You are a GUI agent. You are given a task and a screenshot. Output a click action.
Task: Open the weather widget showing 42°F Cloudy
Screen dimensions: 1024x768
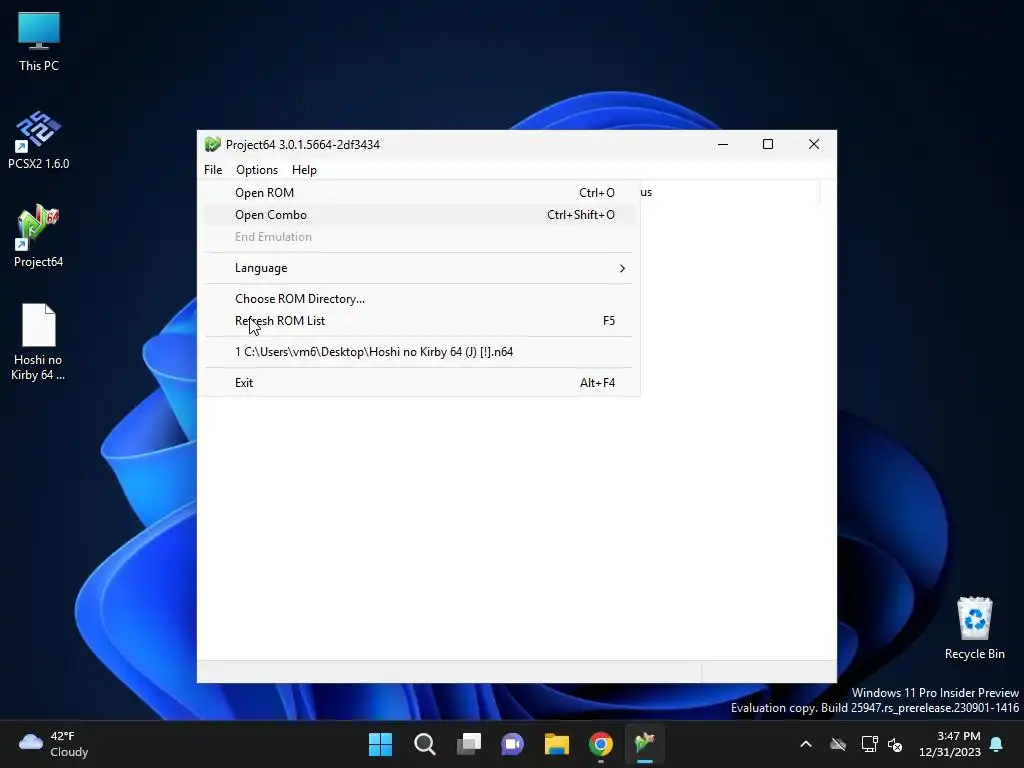coord(54,744)
